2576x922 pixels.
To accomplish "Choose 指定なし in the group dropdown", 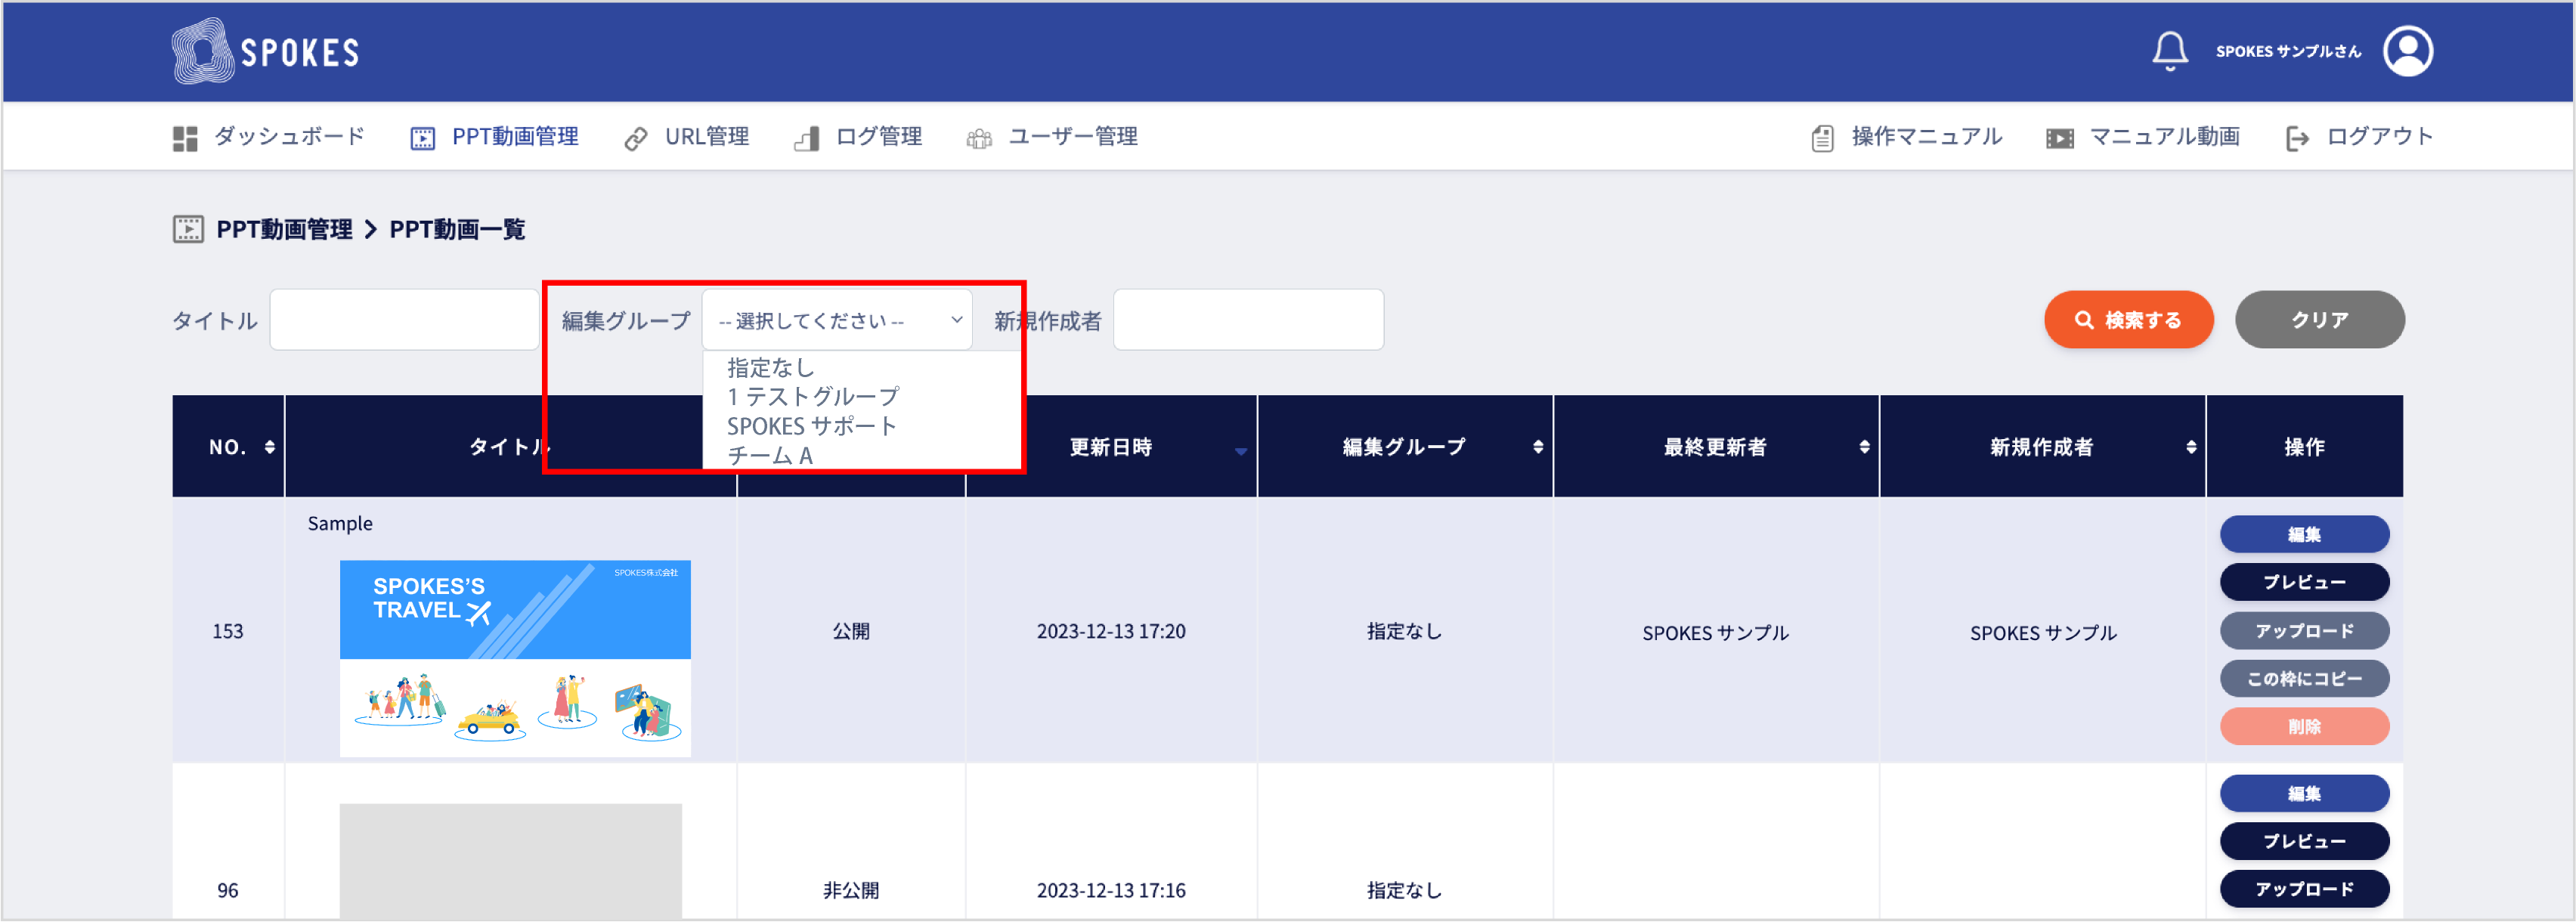I will coord(770,368).
